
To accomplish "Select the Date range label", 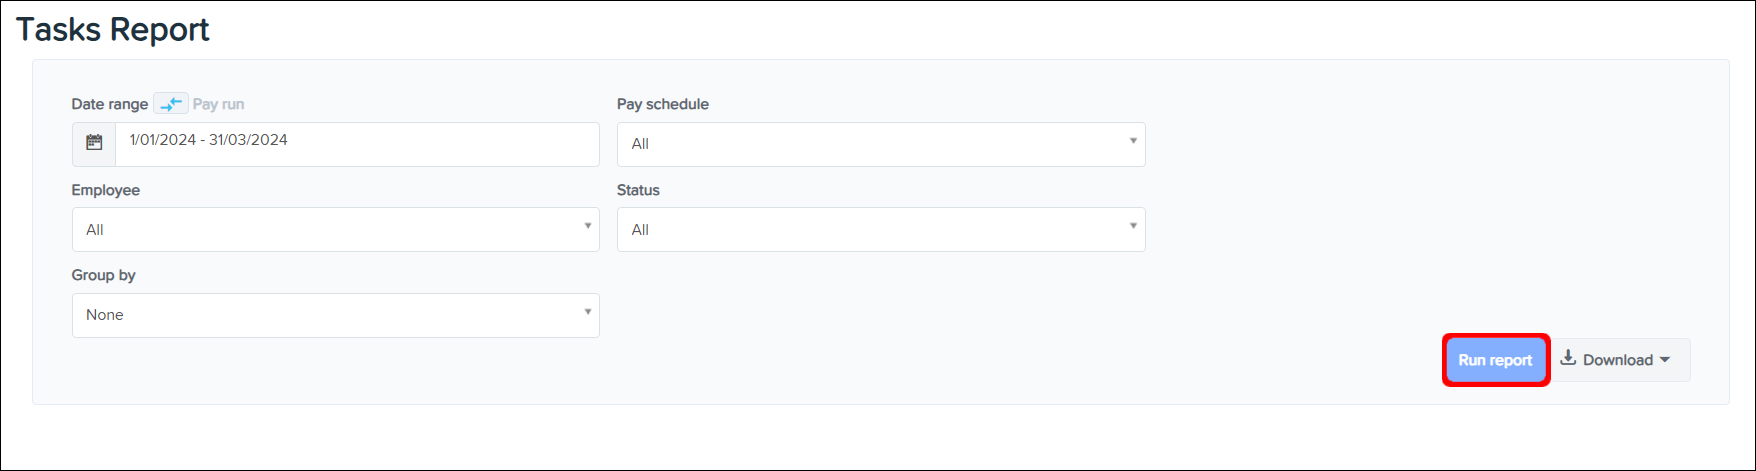I will click(109, 104).
